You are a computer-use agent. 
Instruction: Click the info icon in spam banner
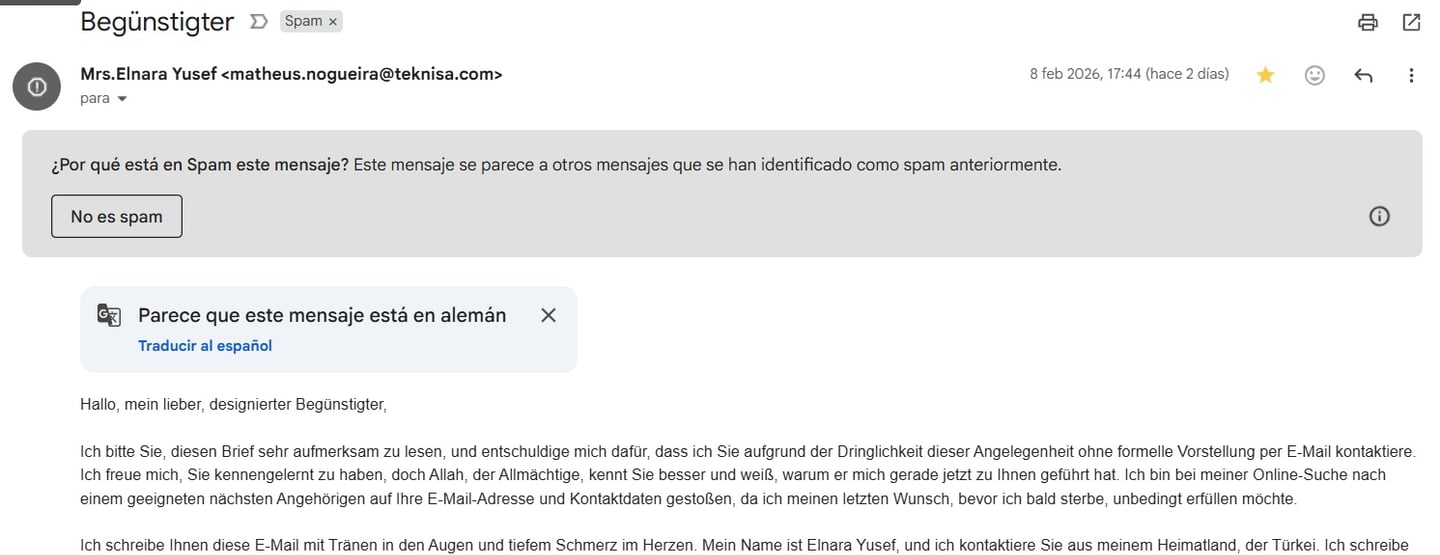(1379, 216)
